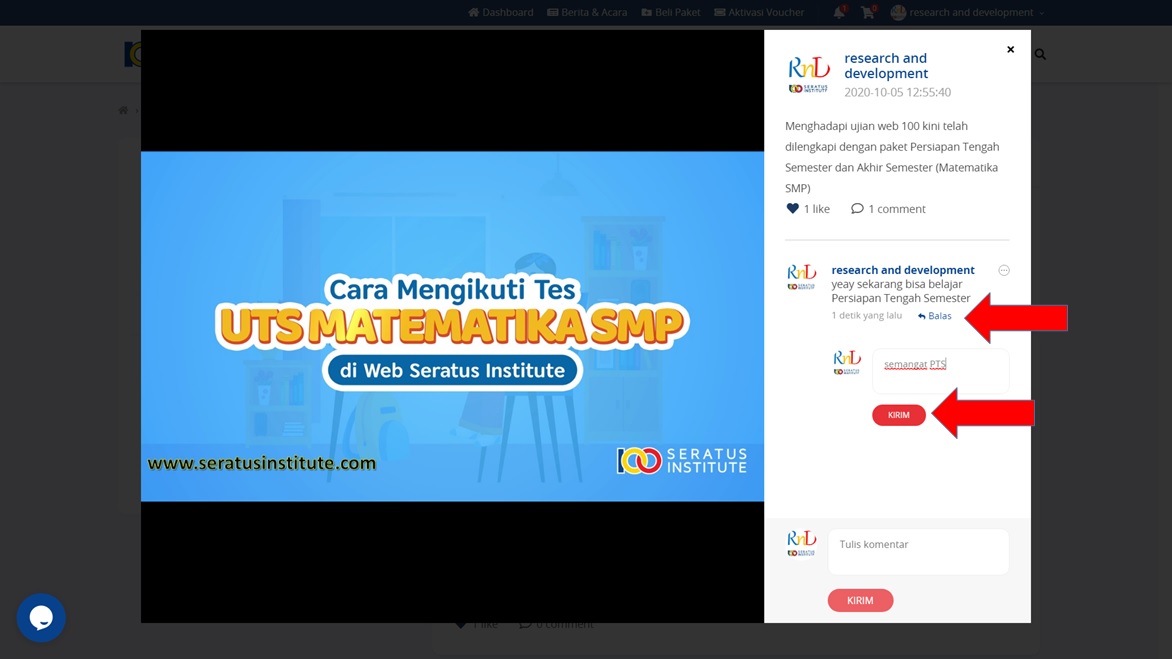Click the RnD avatar beside the reply field
The image size is (1172, 659).
847,362
